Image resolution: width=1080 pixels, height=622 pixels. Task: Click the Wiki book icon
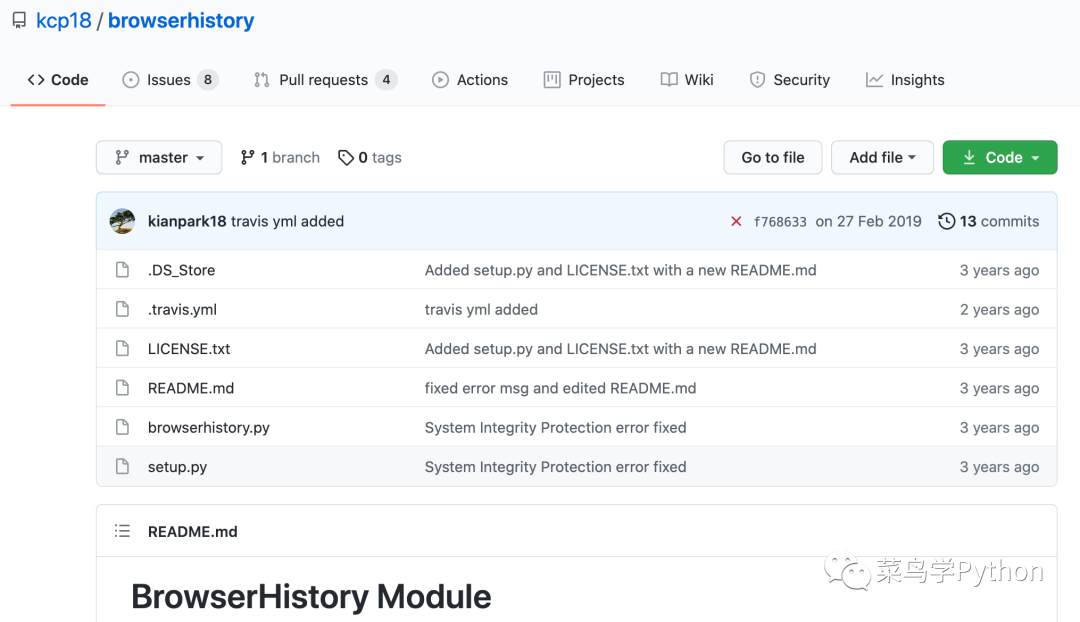[669, 80]
